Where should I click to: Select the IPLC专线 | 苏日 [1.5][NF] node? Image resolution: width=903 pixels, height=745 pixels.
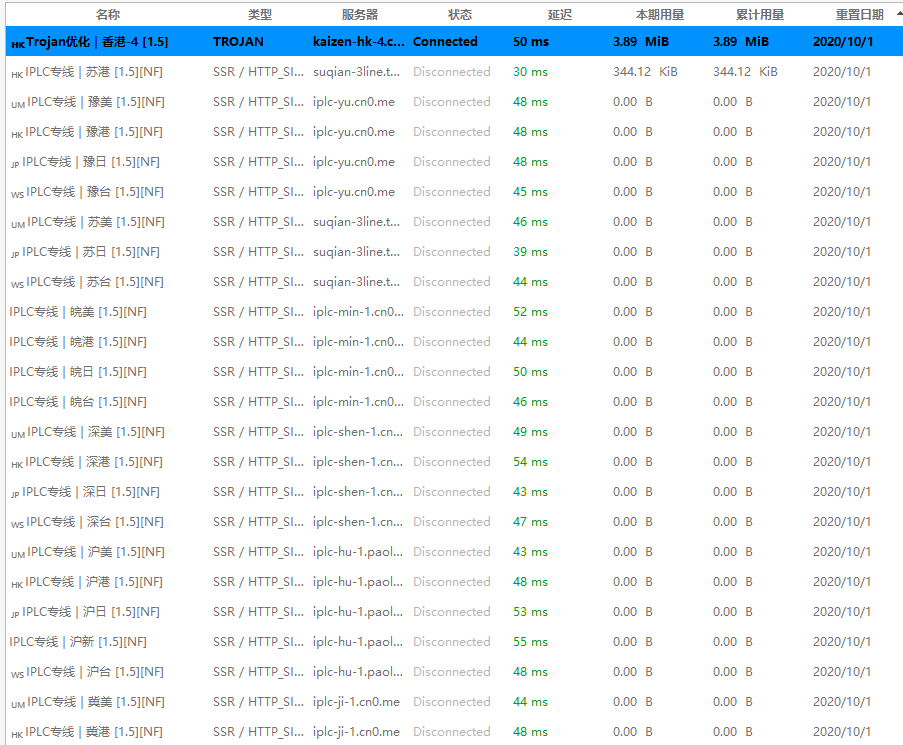[x=454, y=252]
